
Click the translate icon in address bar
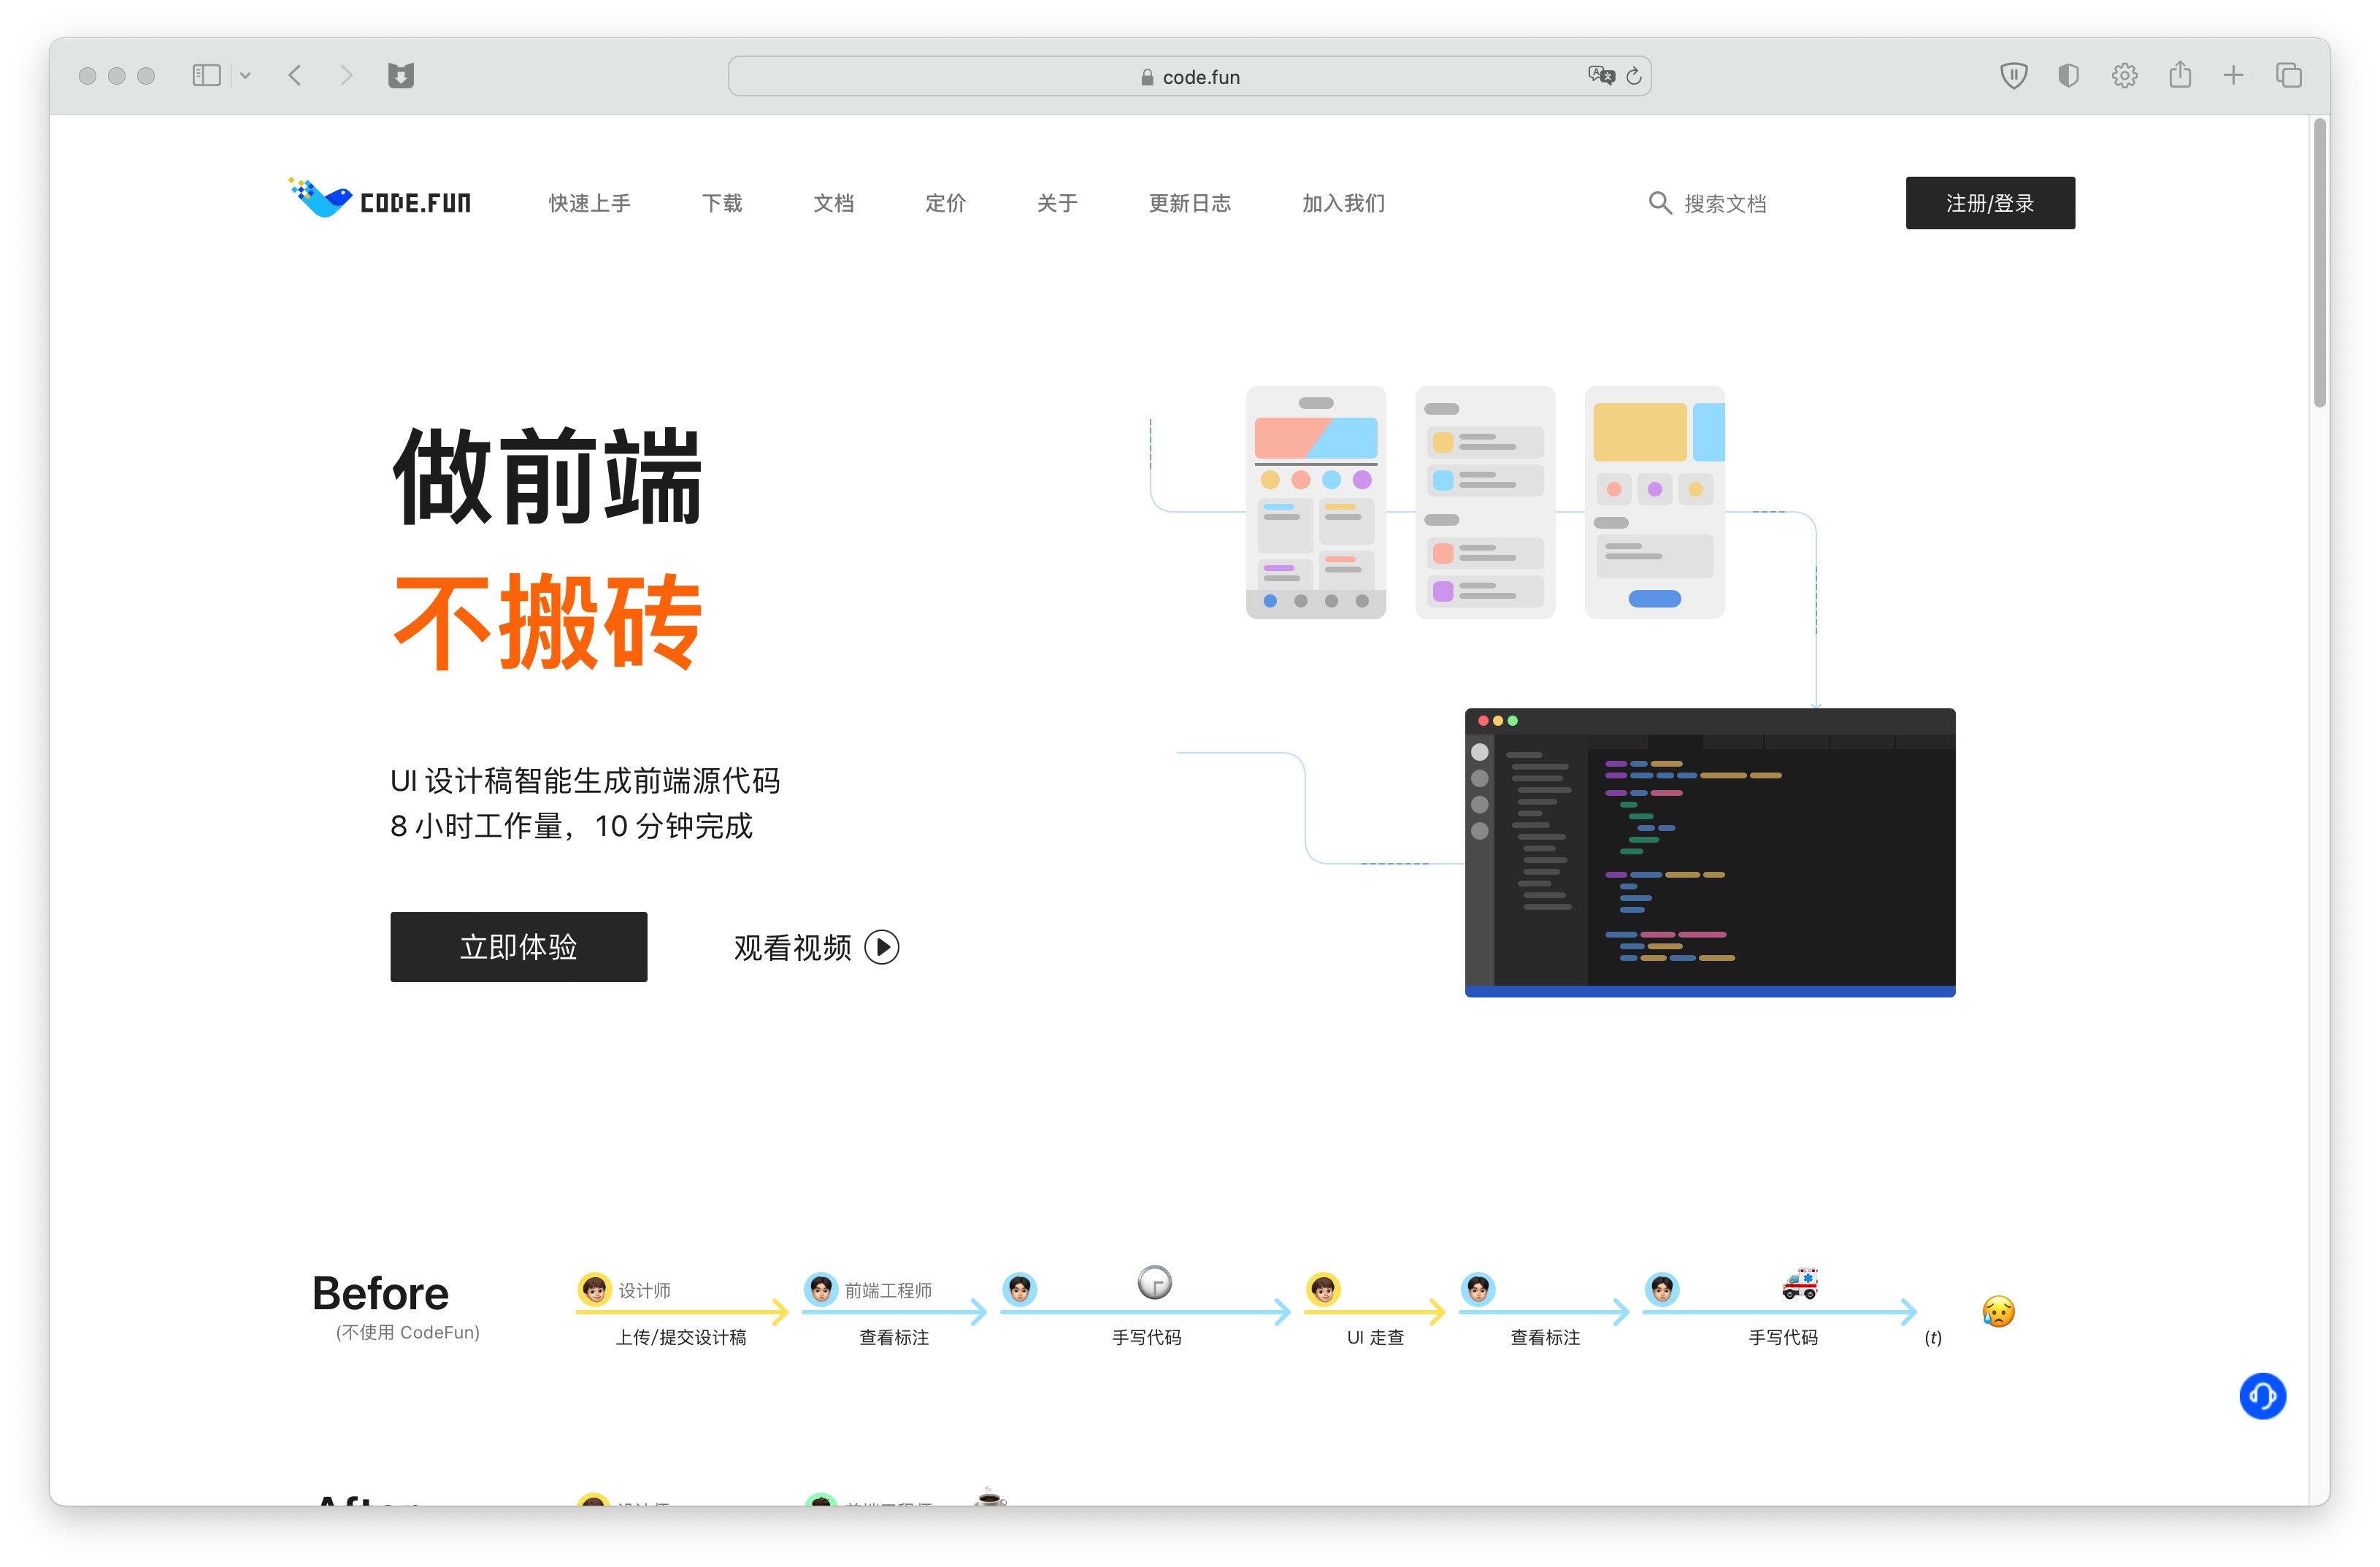pyautogui.click(x=1600, y=76)
